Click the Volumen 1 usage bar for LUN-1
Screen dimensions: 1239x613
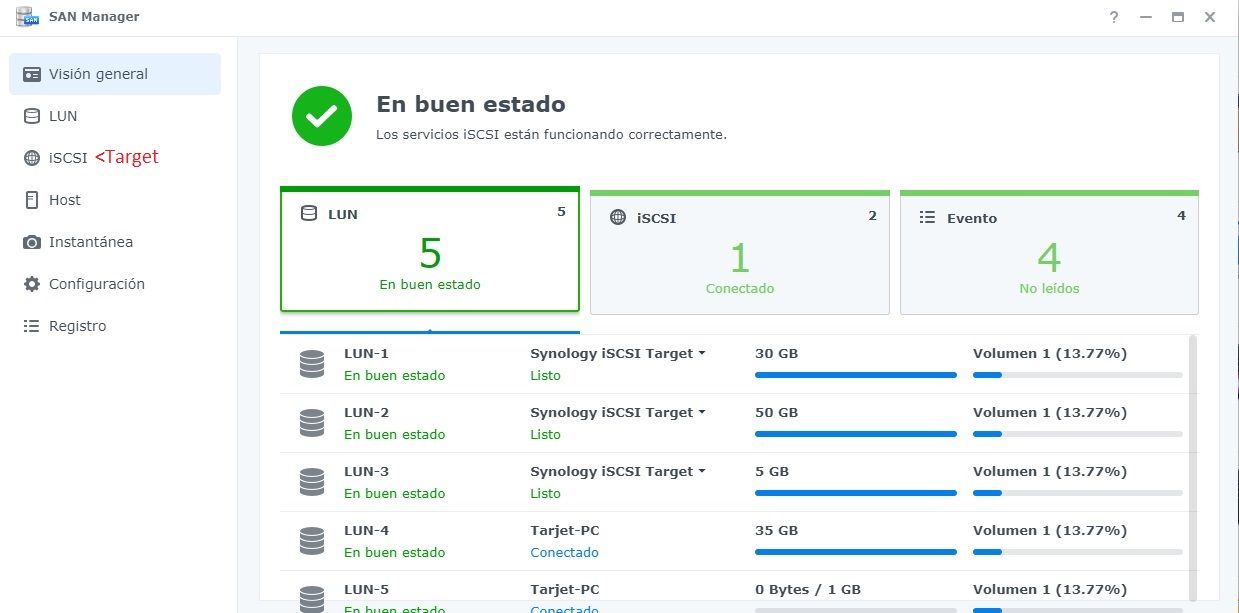(x=1077, y=375)
